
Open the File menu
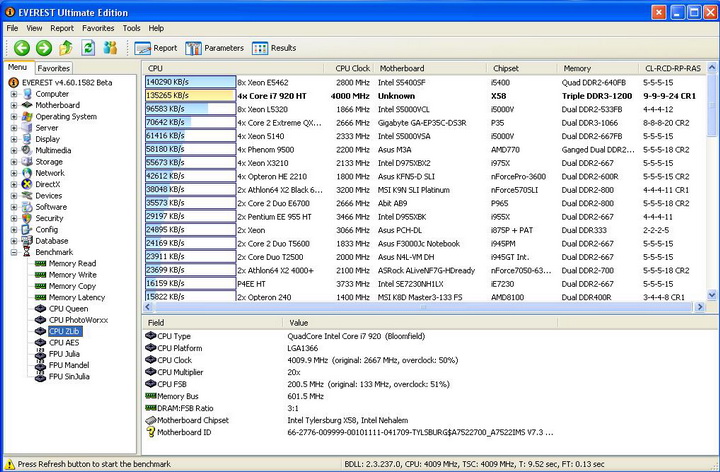point(12,28)
